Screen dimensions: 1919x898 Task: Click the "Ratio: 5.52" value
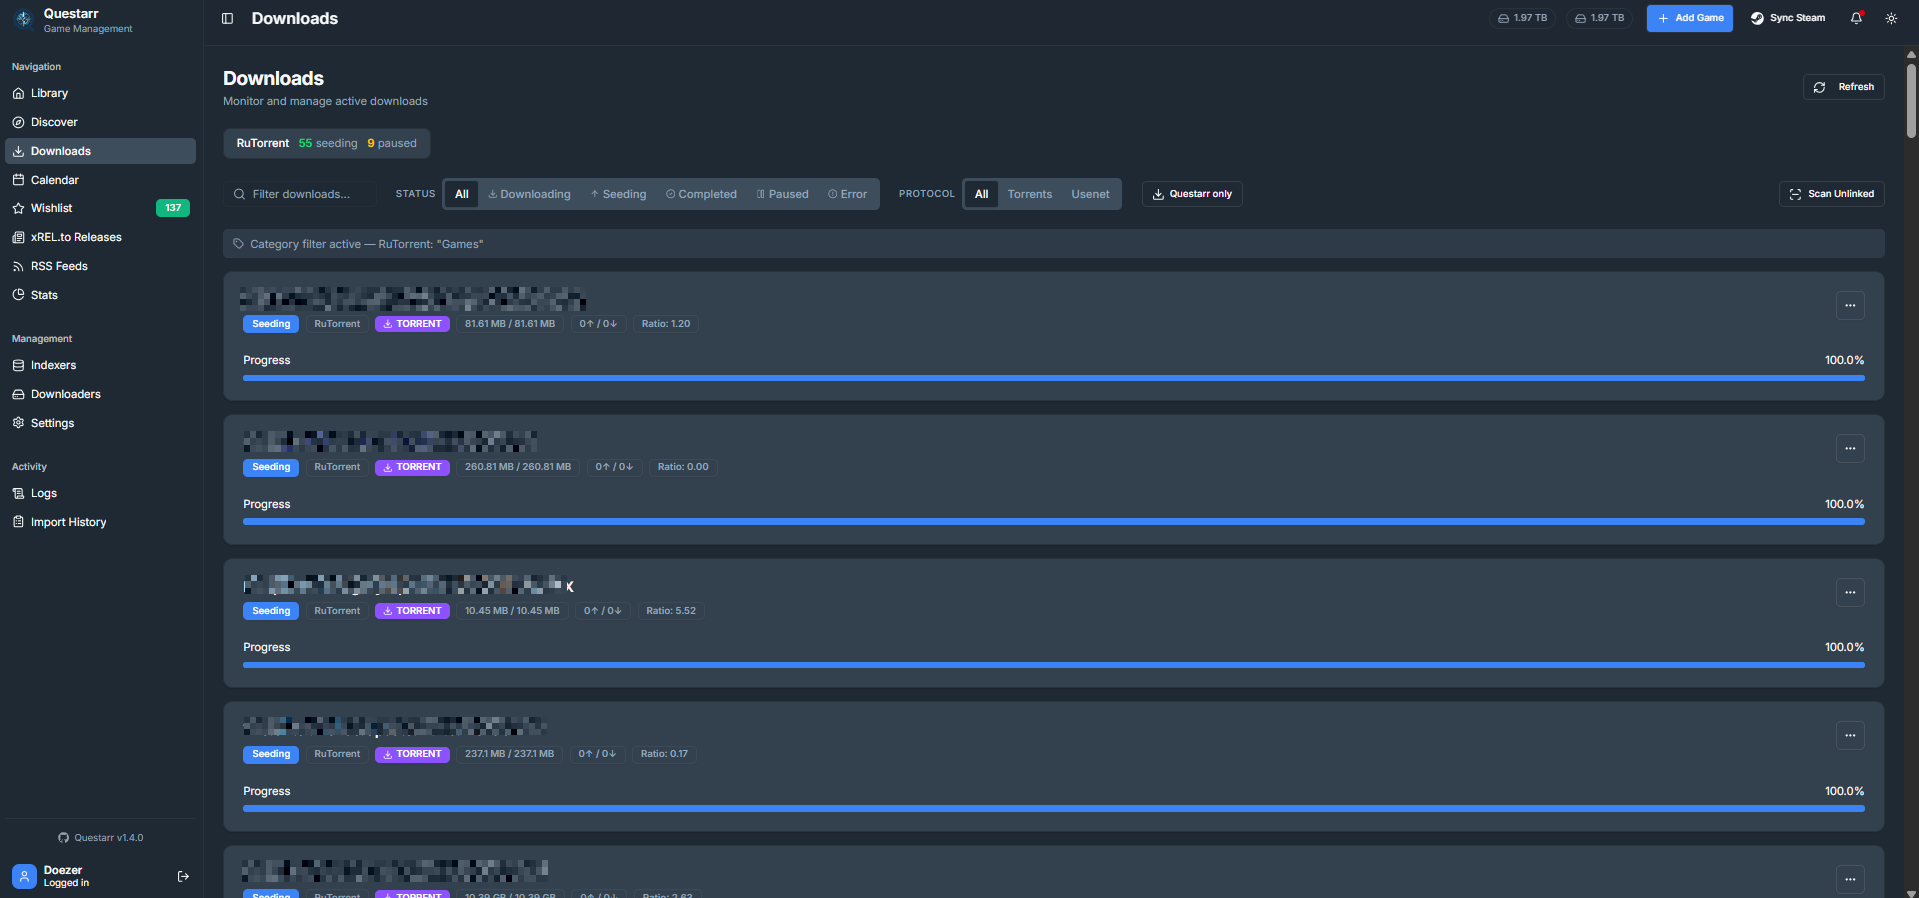click(671, 611)
